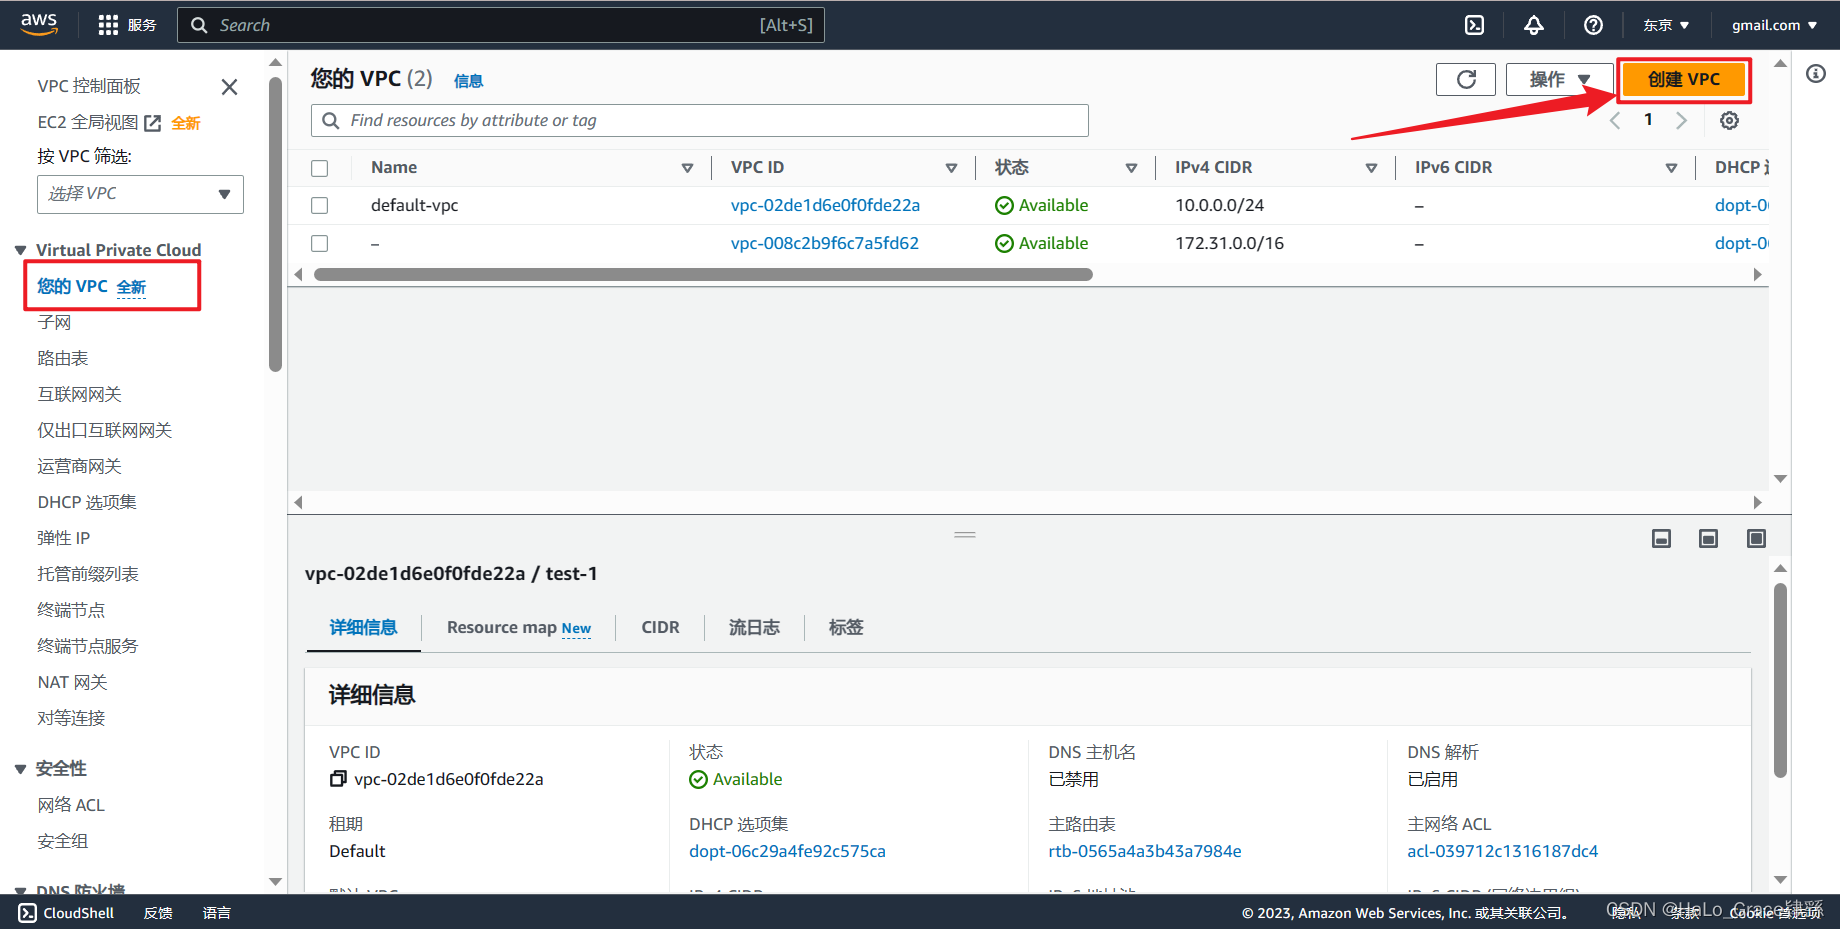Switch to the 详细信息 tab
Image resolution: width=1840 pixels, height=929 pixels.
point(363,627)
